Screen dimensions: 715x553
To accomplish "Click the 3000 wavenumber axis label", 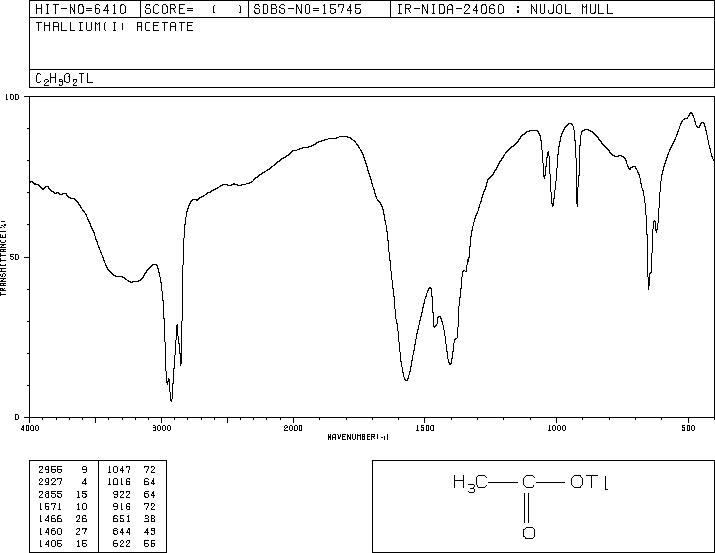I will coord(162,428).
